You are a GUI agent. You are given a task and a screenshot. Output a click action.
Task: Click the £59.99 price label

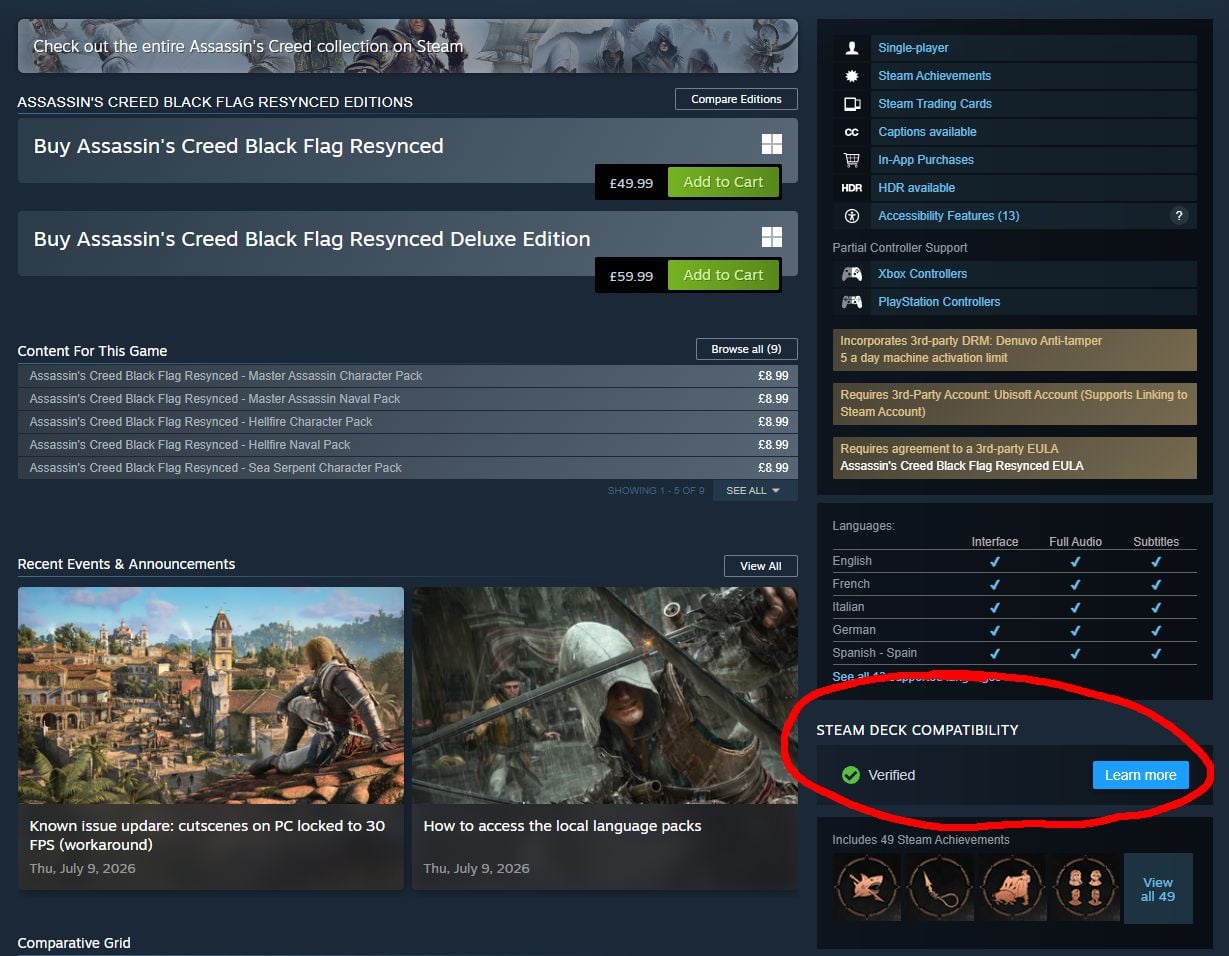(x=631, y=276)
